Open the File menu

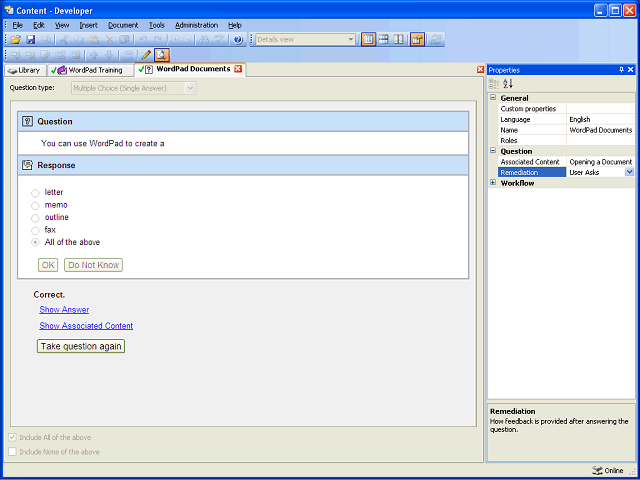click(18, 25)
